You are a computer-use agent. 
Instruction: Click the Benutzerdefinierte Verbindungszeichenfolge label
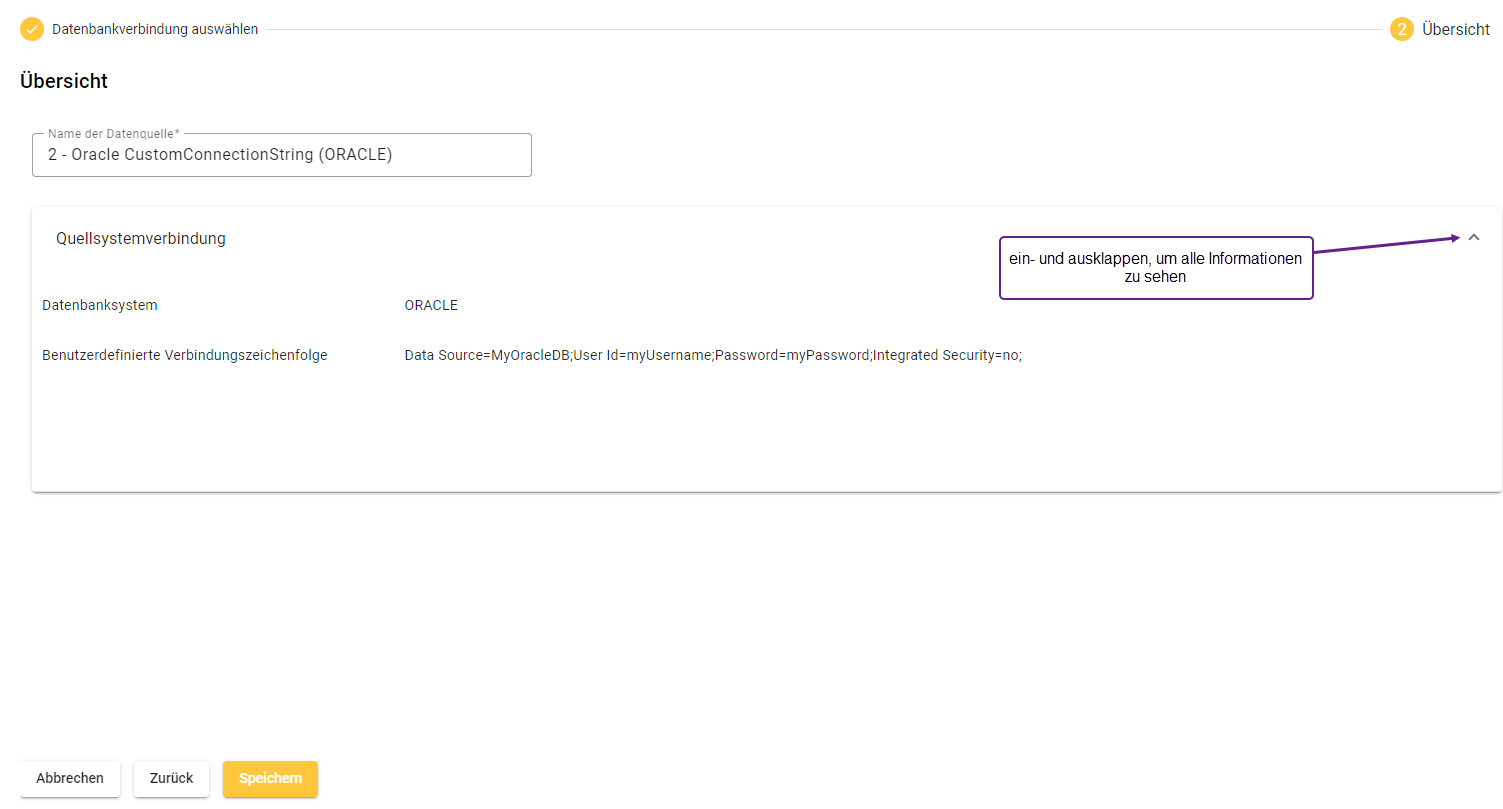[185, 355]
